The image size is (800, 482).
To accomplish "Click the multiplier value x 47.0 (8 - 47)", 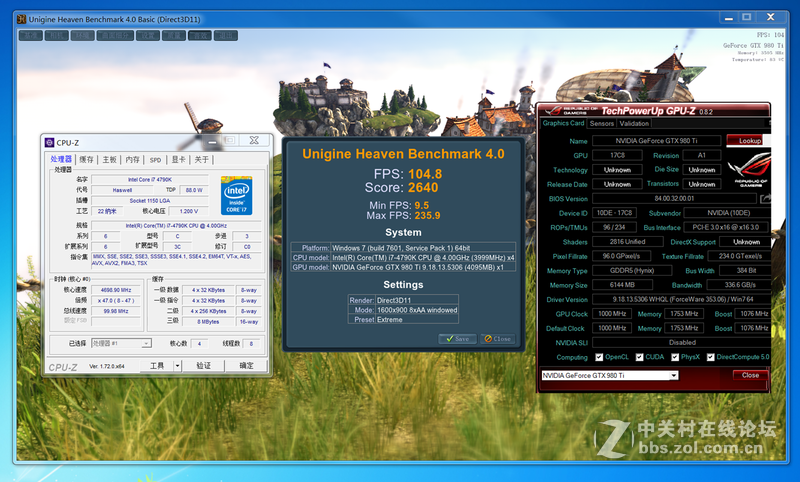I will tap(116, 300).
